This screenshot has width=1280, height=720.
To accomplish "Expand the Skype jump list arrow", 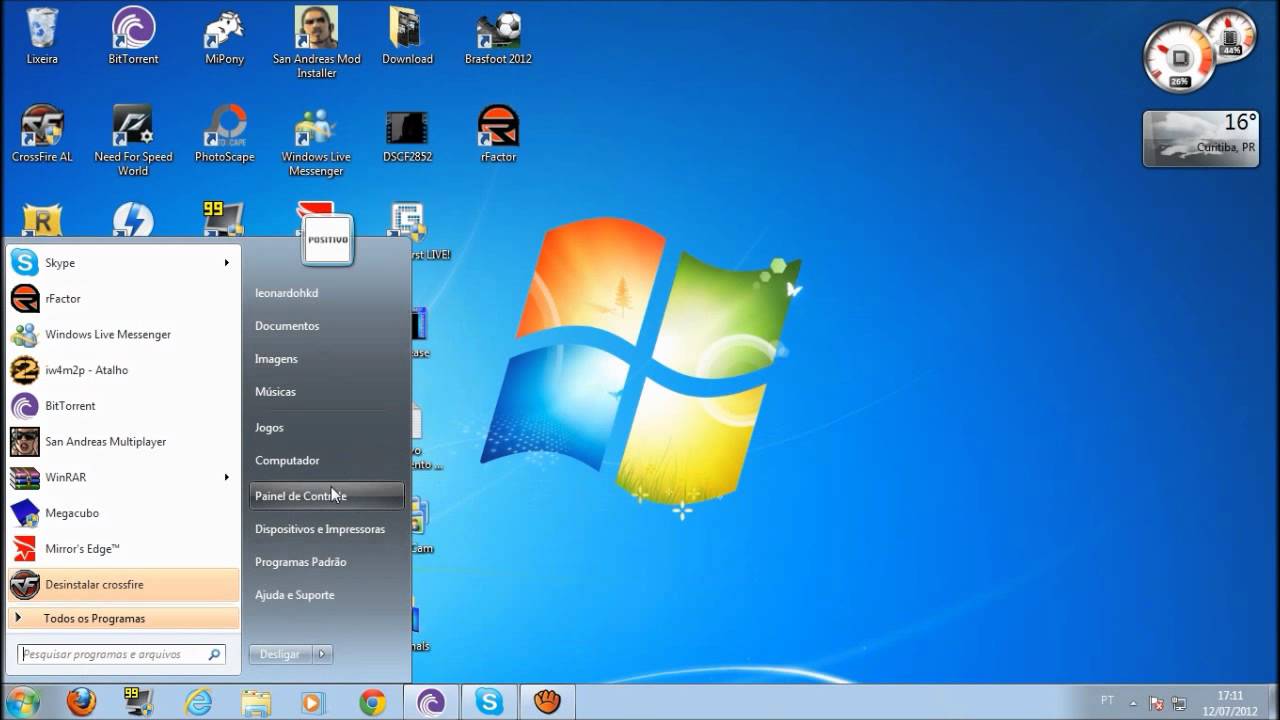I will (226, 263).
